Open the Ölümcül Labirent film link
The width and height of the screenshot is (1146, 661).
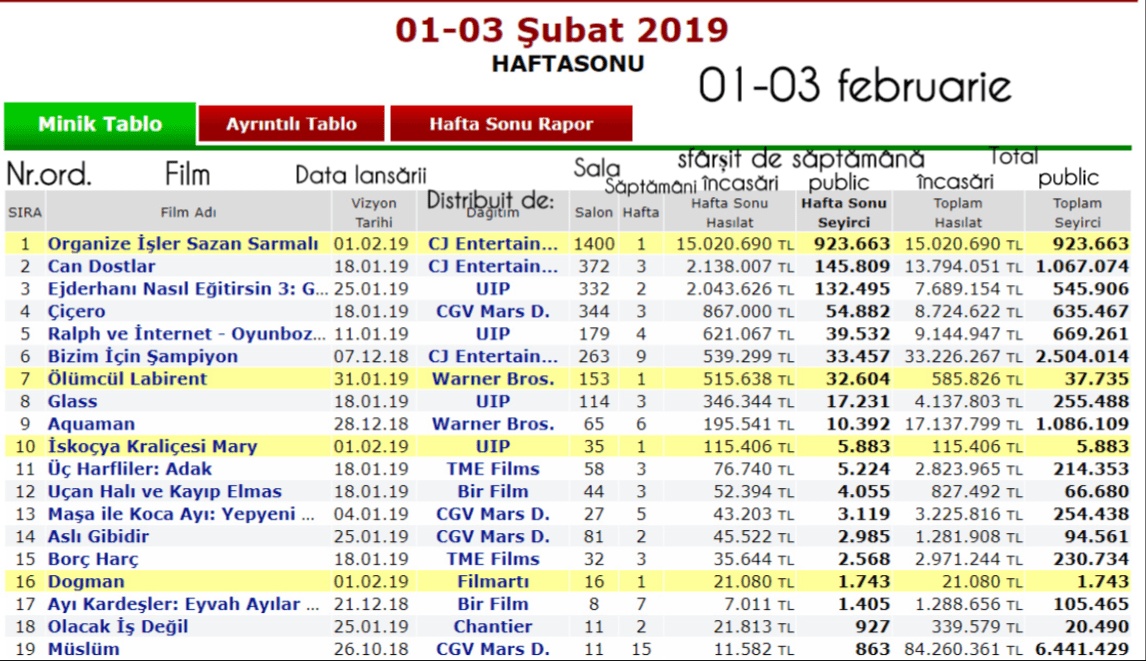[127, 379]
